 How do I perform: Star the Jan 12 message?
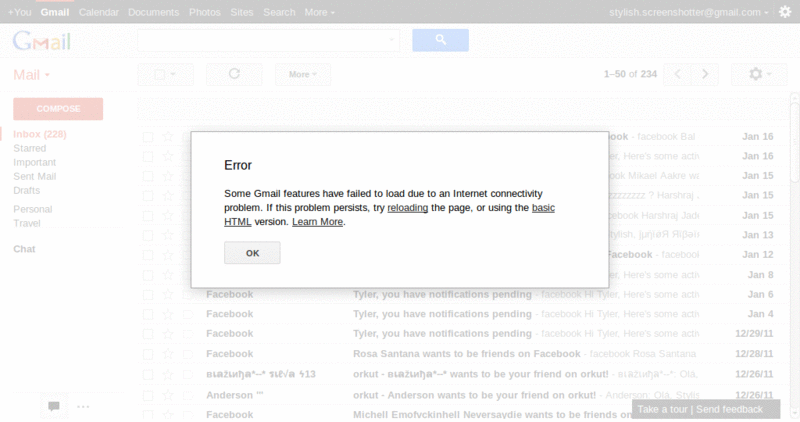click(x=168, y=255)
